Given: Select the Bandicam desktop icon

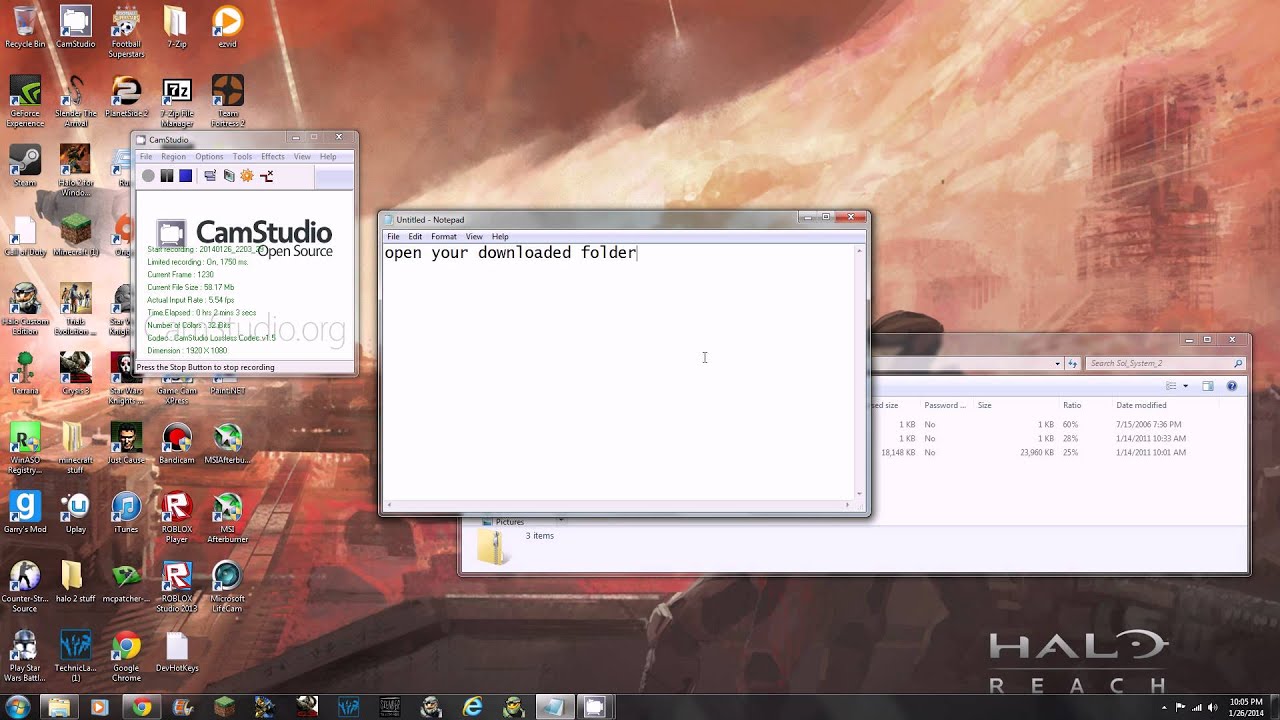Looking at the screenshot, I should (x=177, y=444).
